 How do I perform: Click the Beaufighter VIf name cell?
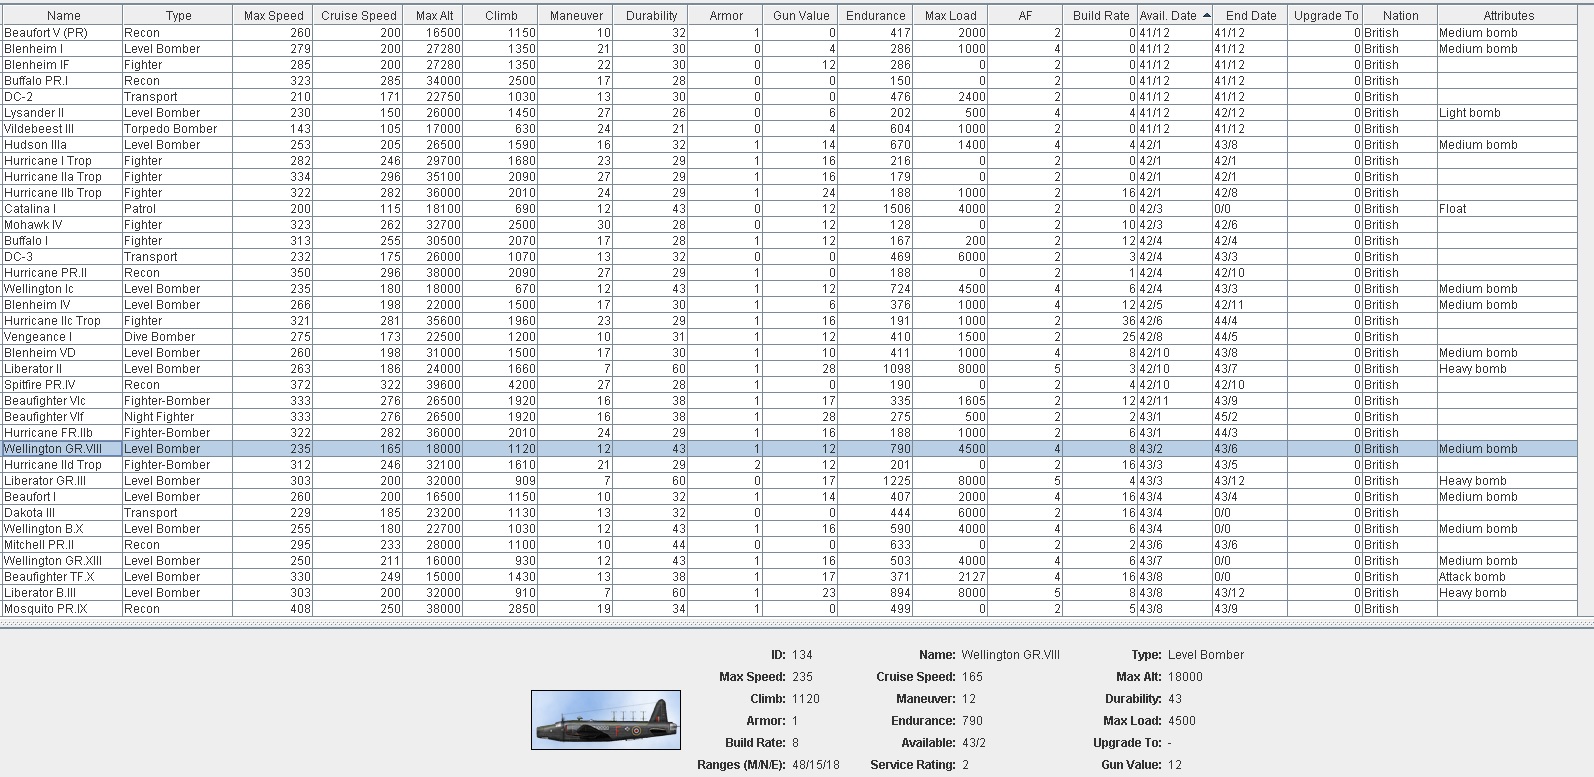coord(62,417)
